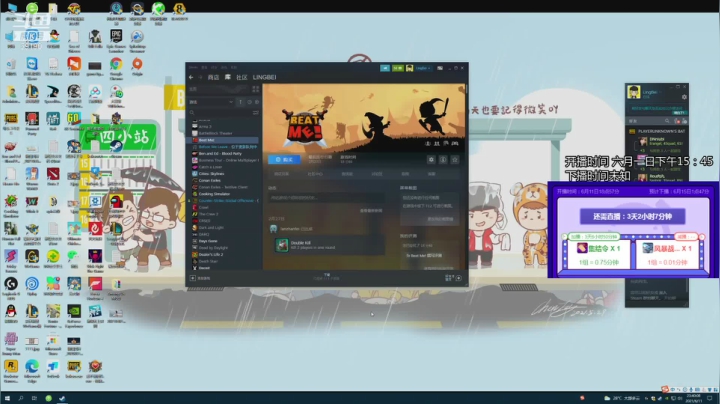This screenshot has width=720, height=404.
Task: Click the search icon in Friends List
Action: (667, 121)
